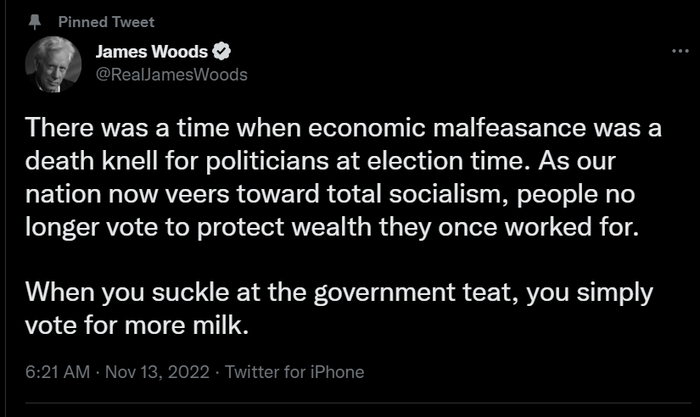The width and height of the screenshot is (700, 417).
Task: Click the words 'There was a time'
Action: pyautogui.click(x=112, y=128)
